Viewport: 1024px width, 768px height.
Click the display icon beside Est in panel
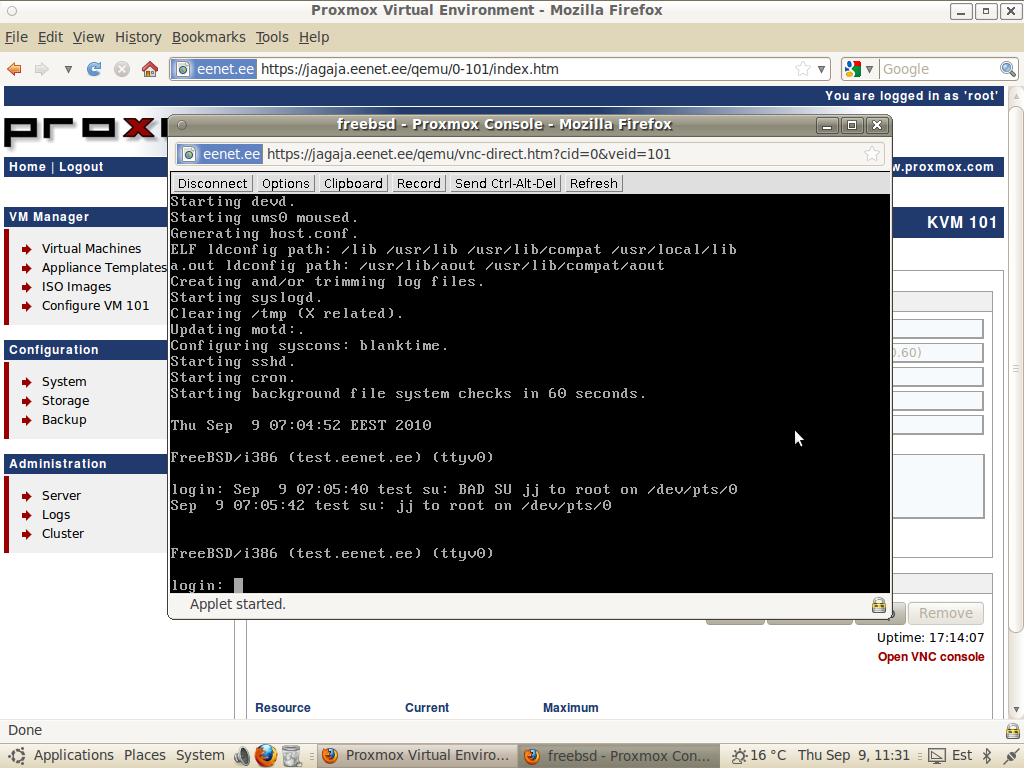pyautogui.click(x=936, y=756)
